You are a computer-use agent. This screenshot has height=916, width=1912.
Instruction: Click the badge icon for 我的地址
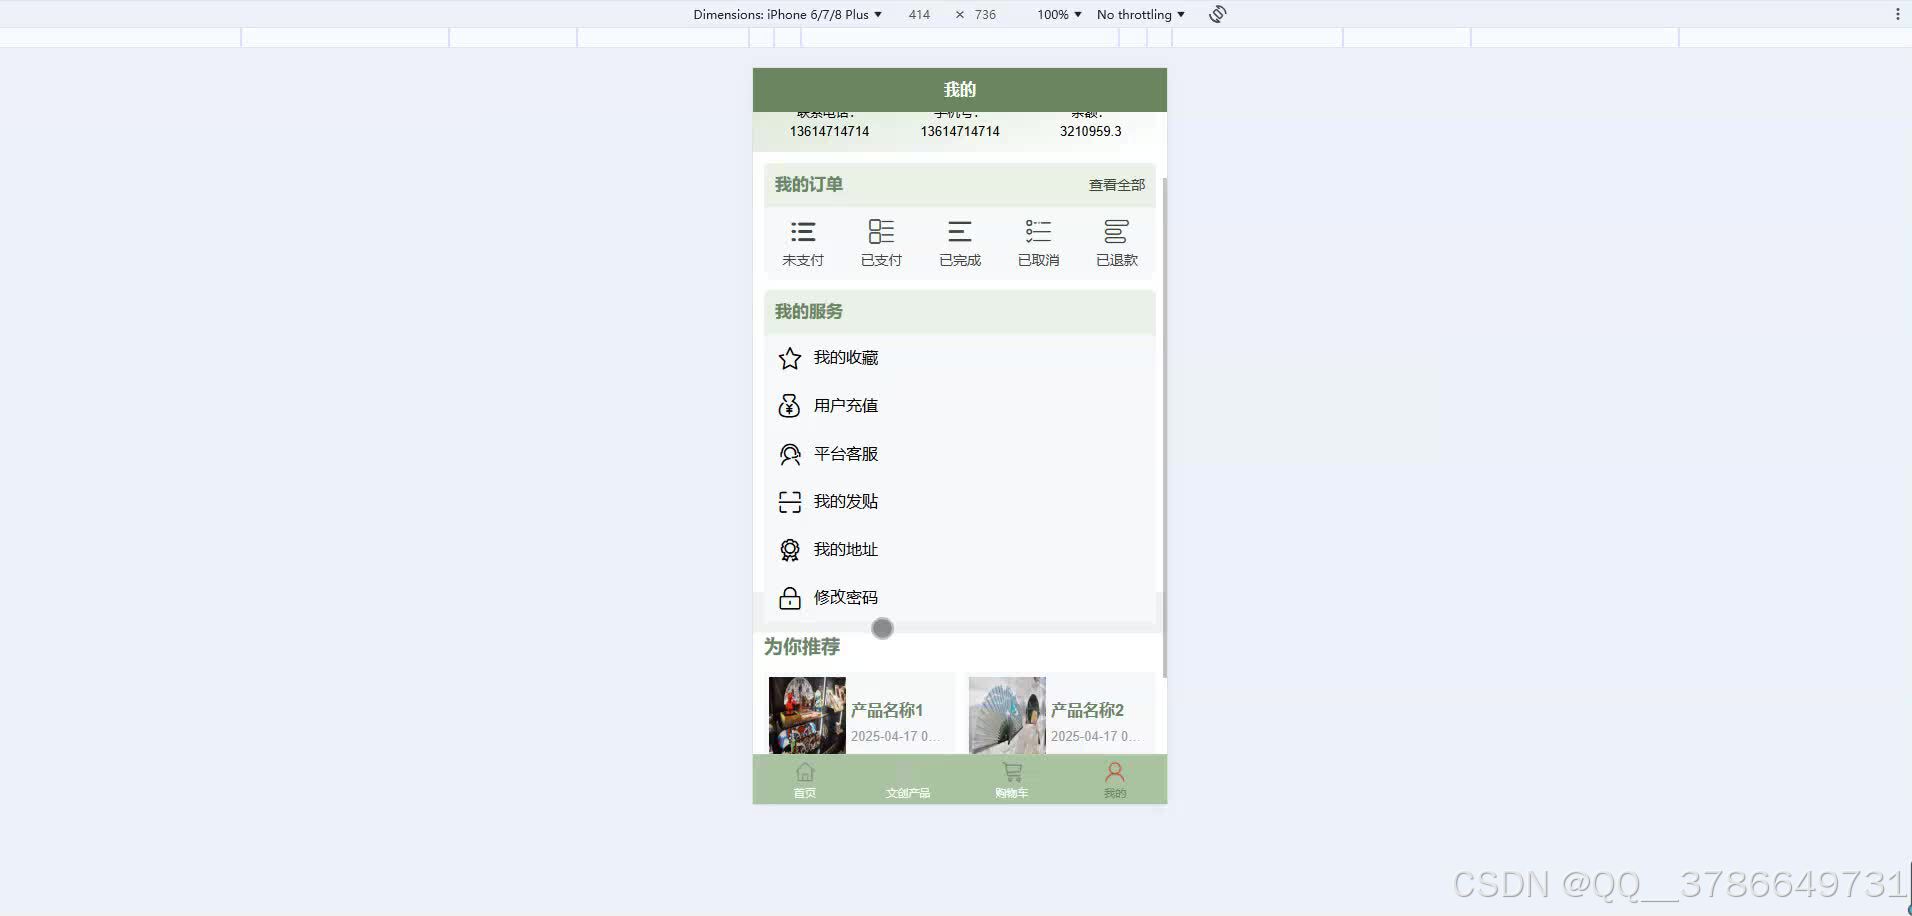click(x=790, y=550)
